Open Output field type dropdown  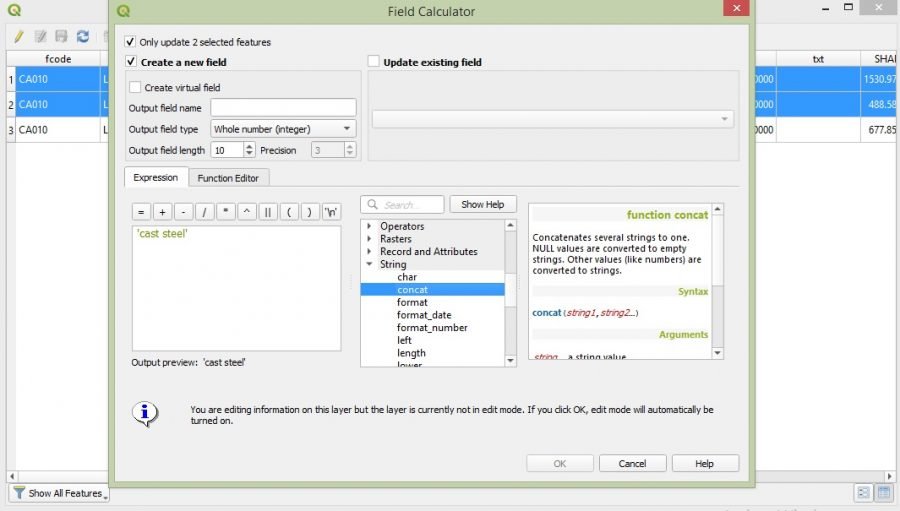(x=283, y=129)
